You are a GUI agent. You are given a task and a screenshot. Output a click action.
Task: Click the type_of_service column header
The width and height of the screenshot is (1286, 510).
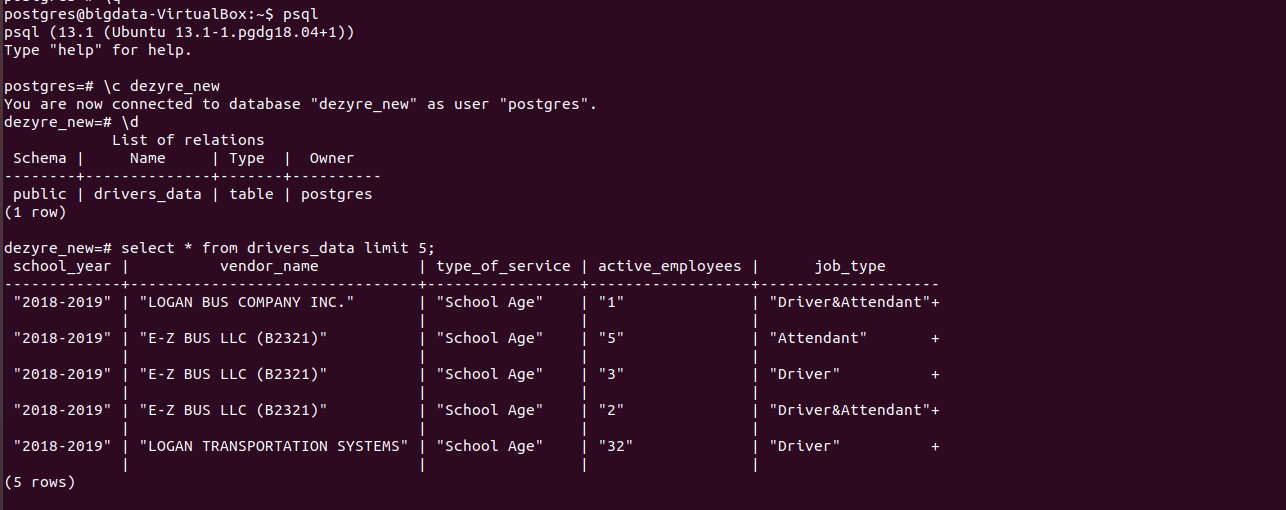pos(503,266)
